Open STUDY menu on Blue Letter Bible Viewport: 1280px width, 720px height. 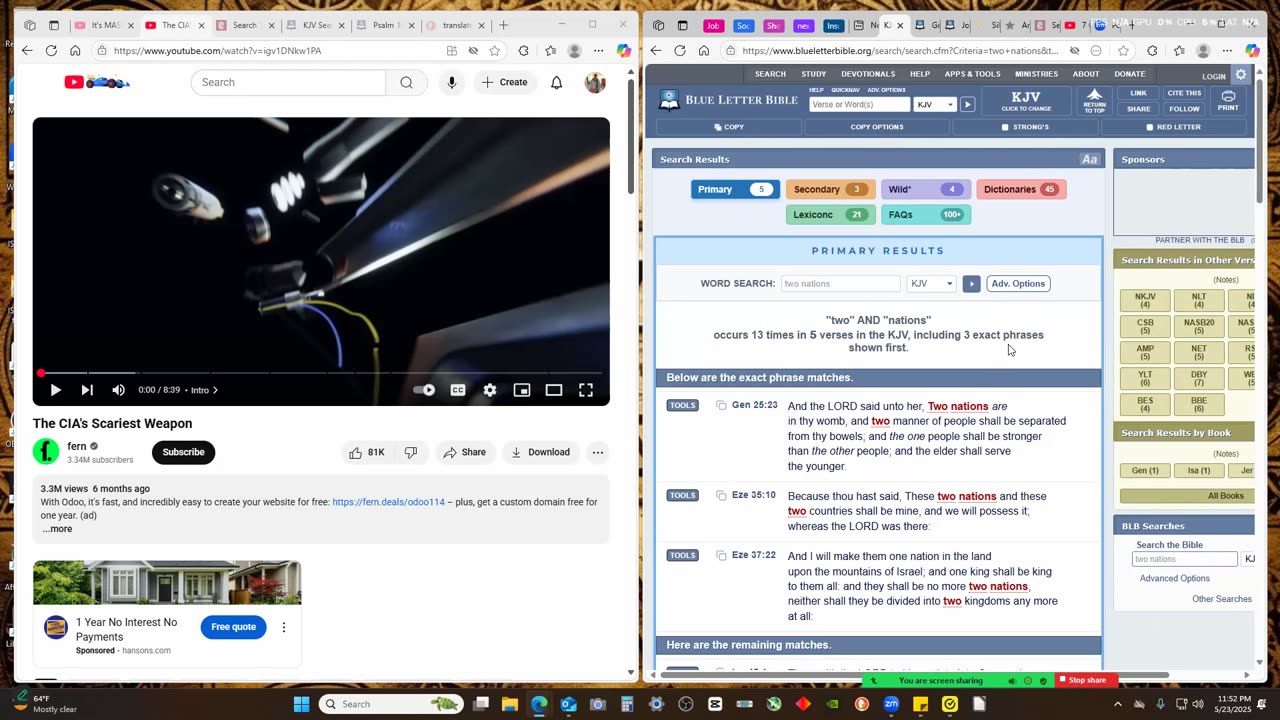(x=813, y=74)
